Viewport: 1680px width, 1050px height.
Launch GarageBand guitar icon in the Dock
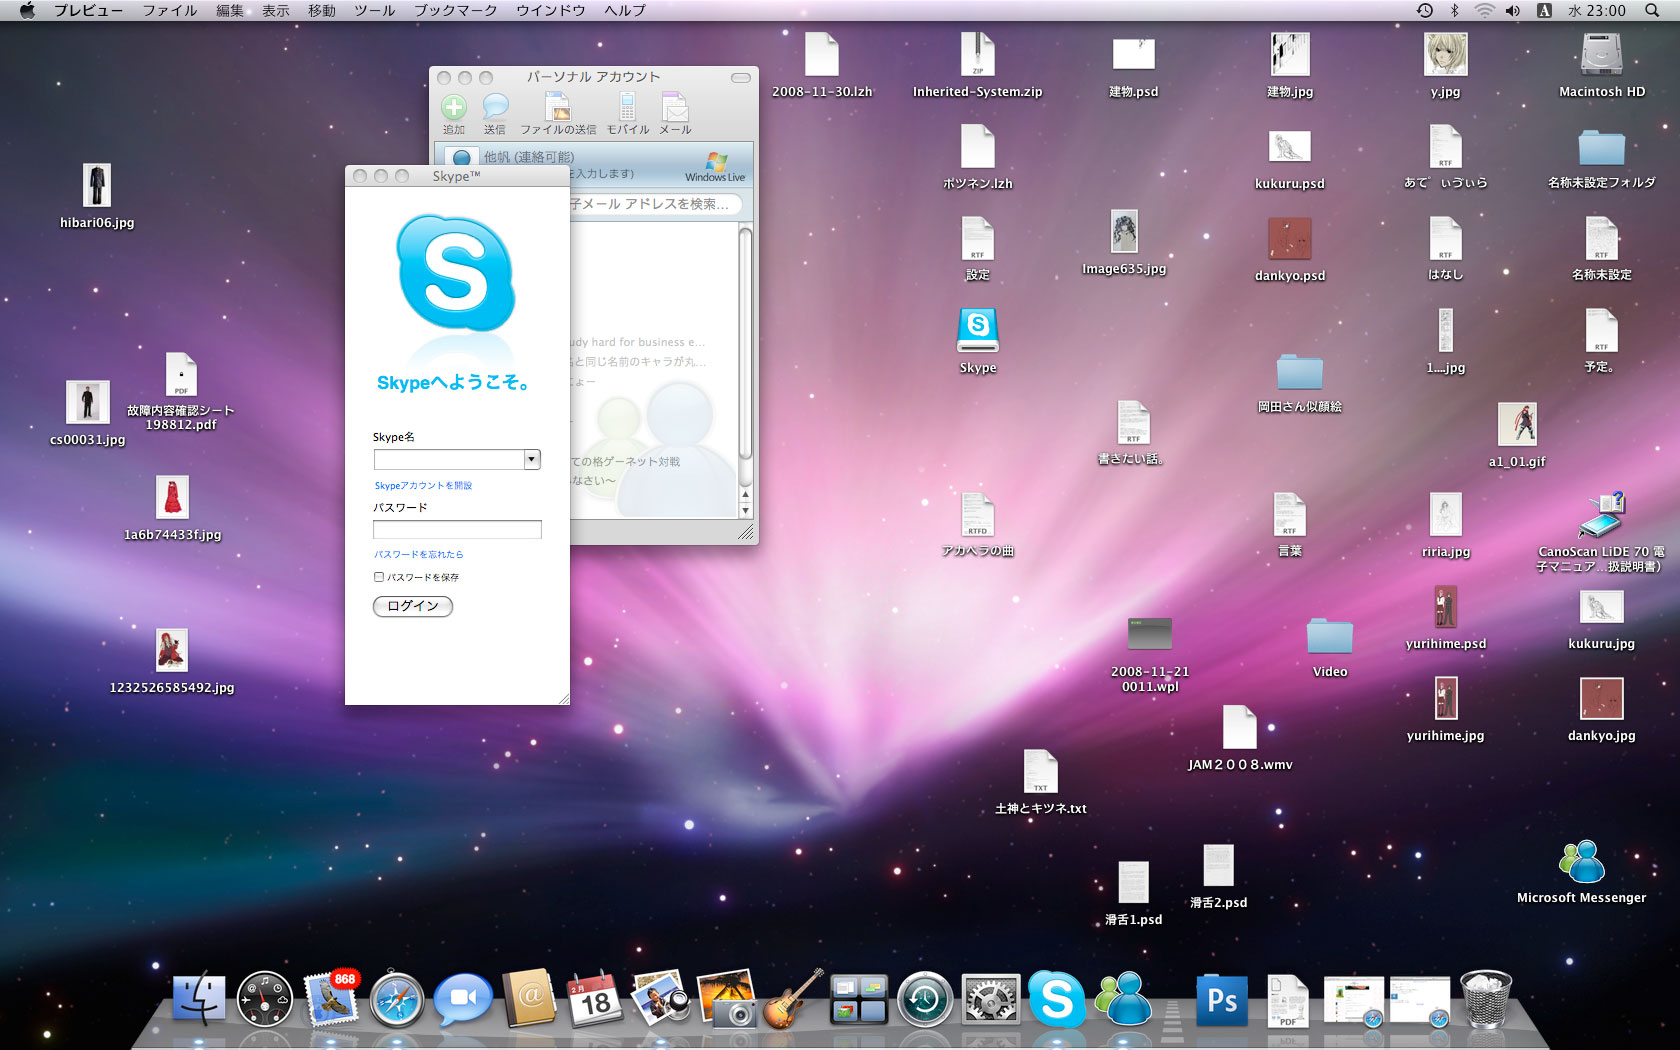click(x=793, y=998)
